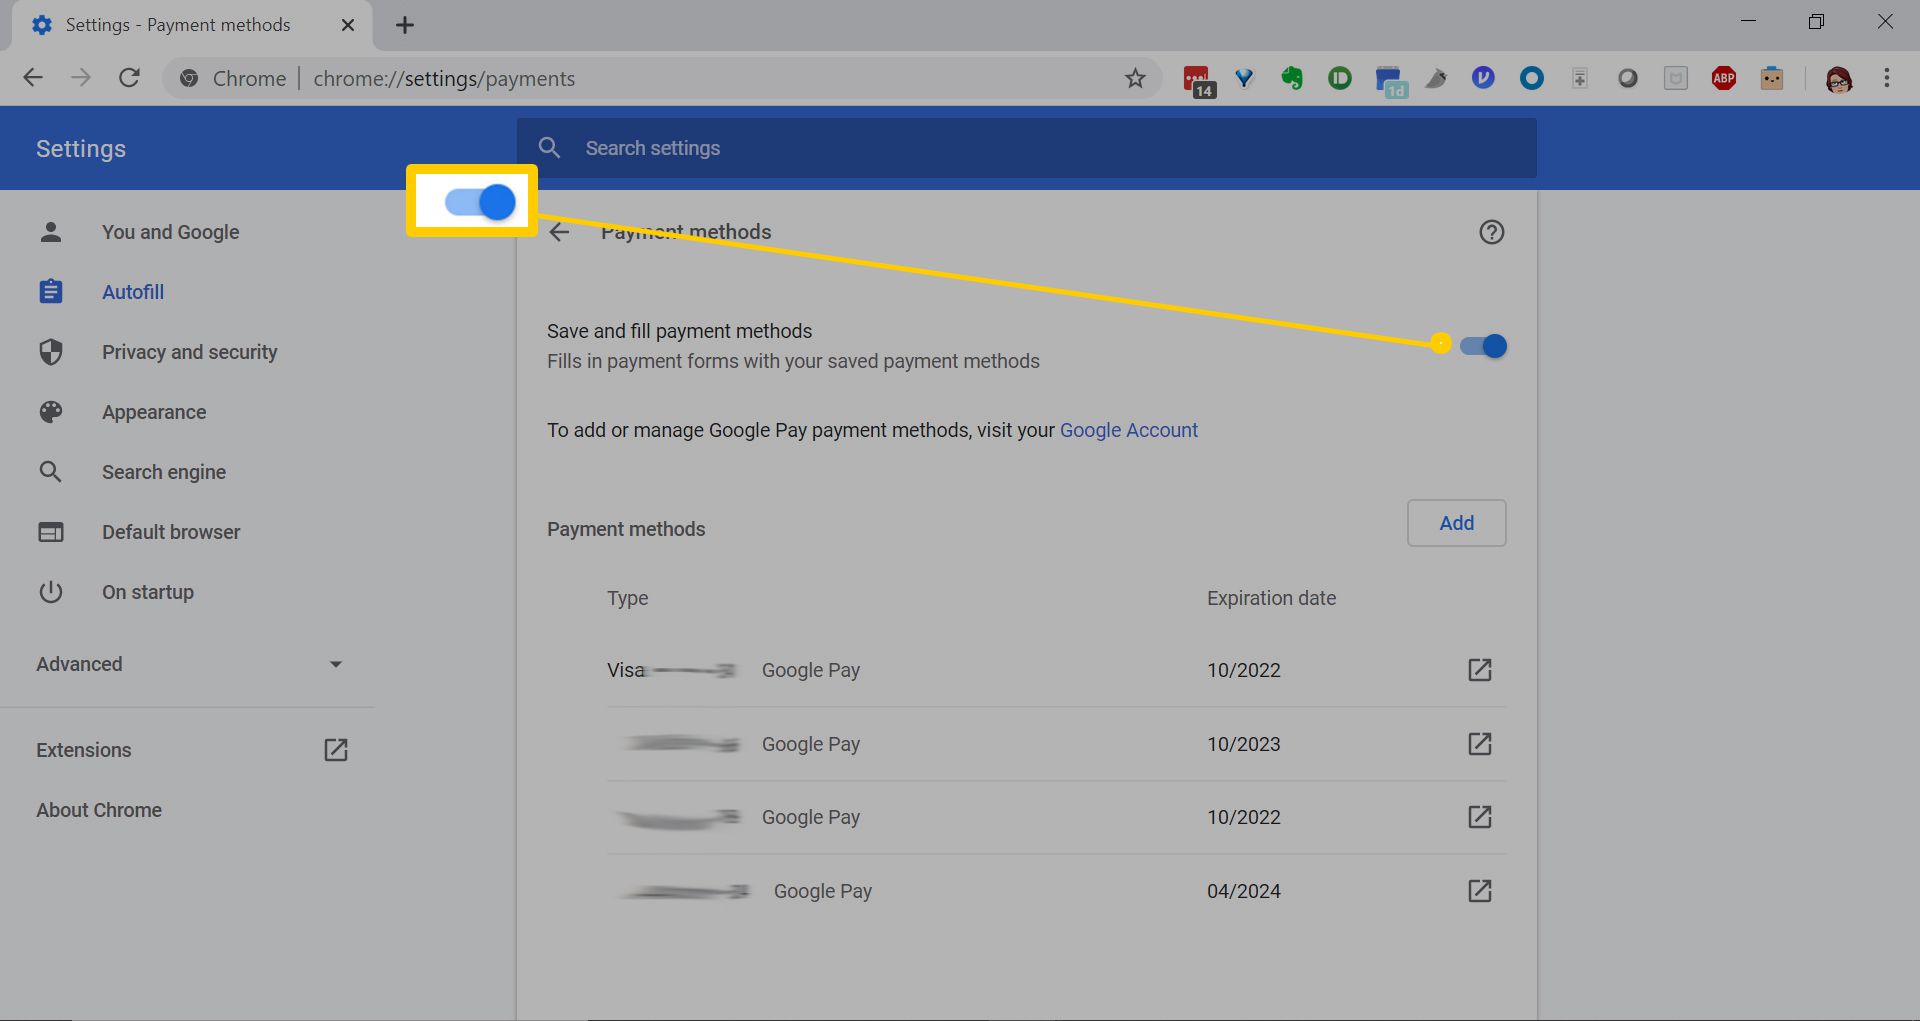
Task: Click the green circular D extension icon
Action: click(1340, 78)
